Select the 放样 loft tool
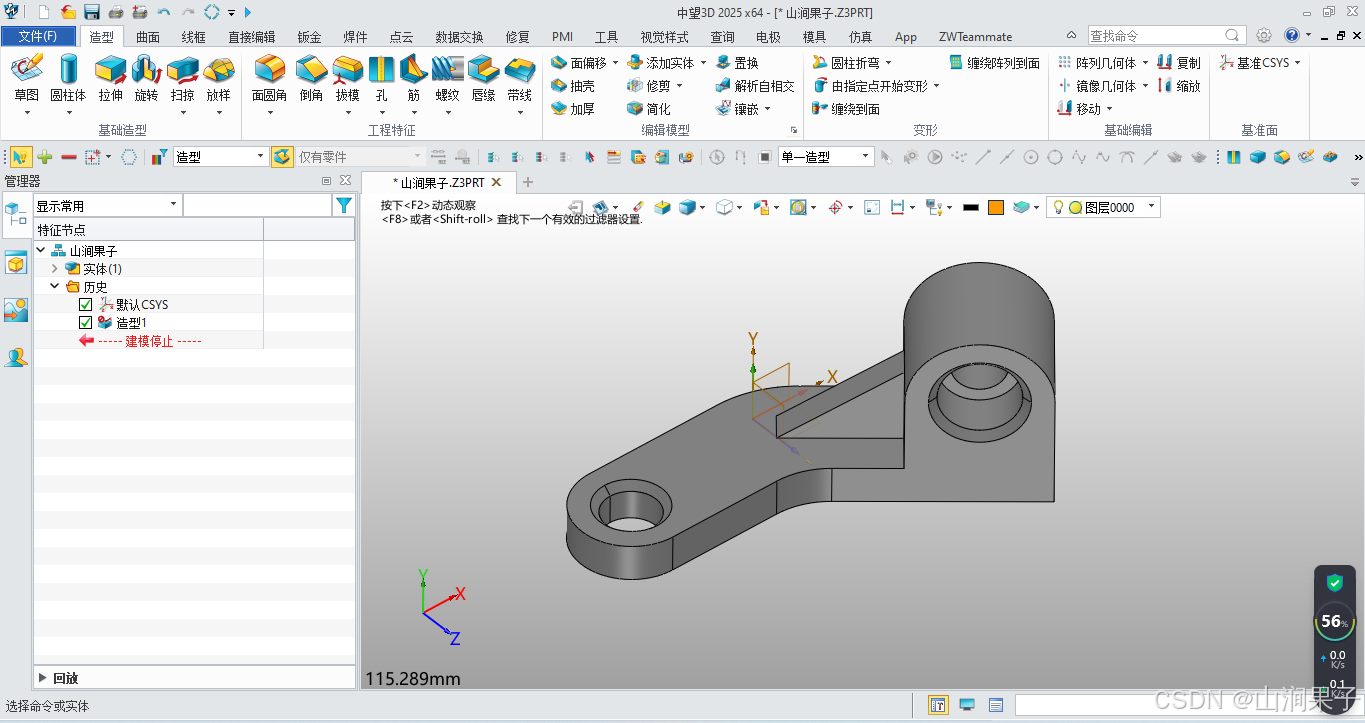 point(218,78)
